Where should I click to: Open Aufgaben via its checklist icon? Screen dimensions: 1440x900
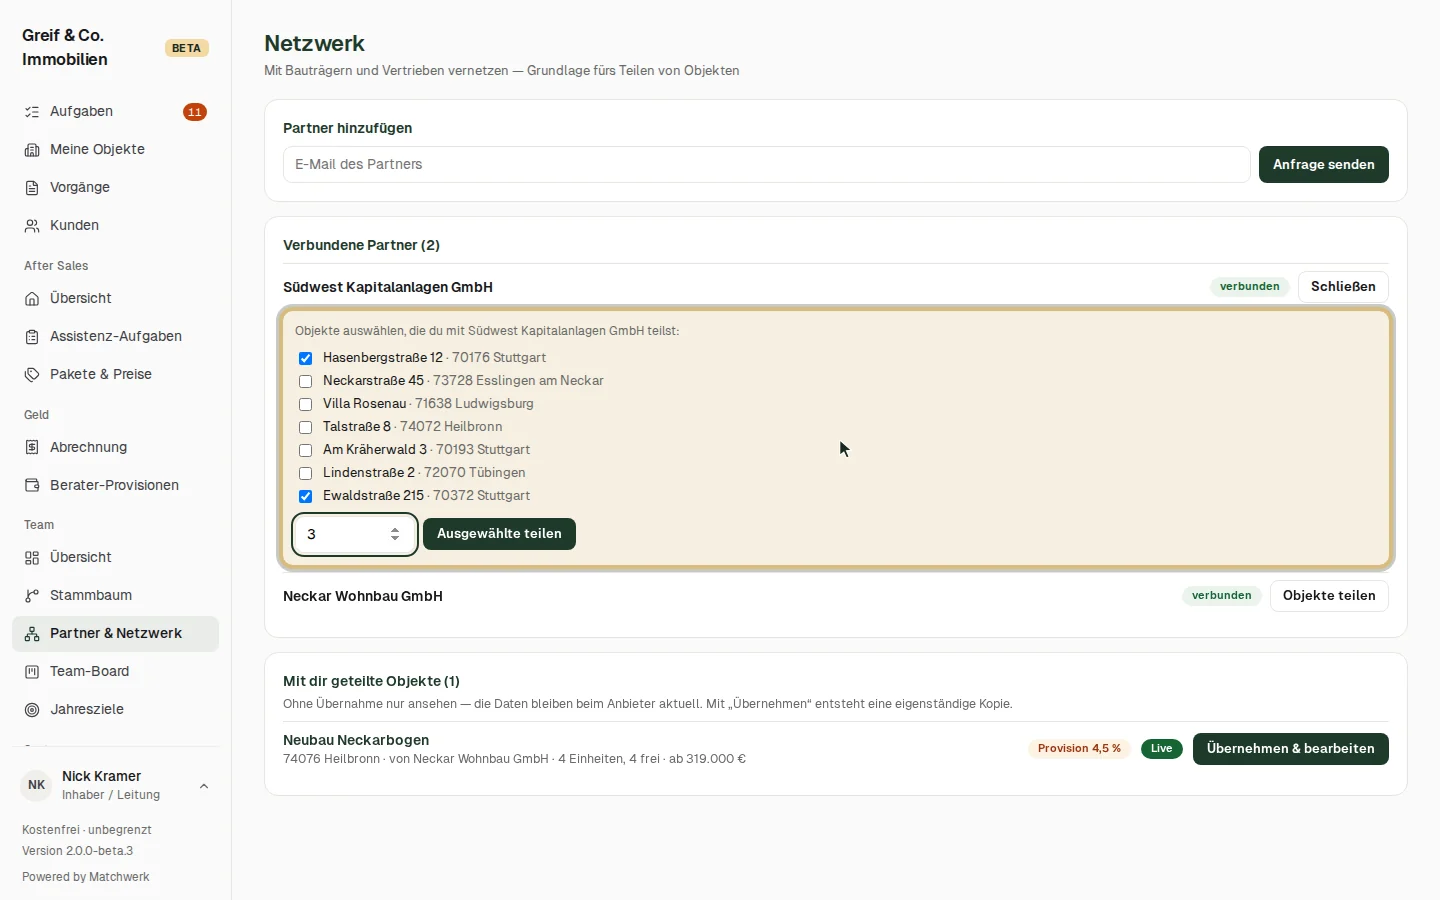[32, 112]
